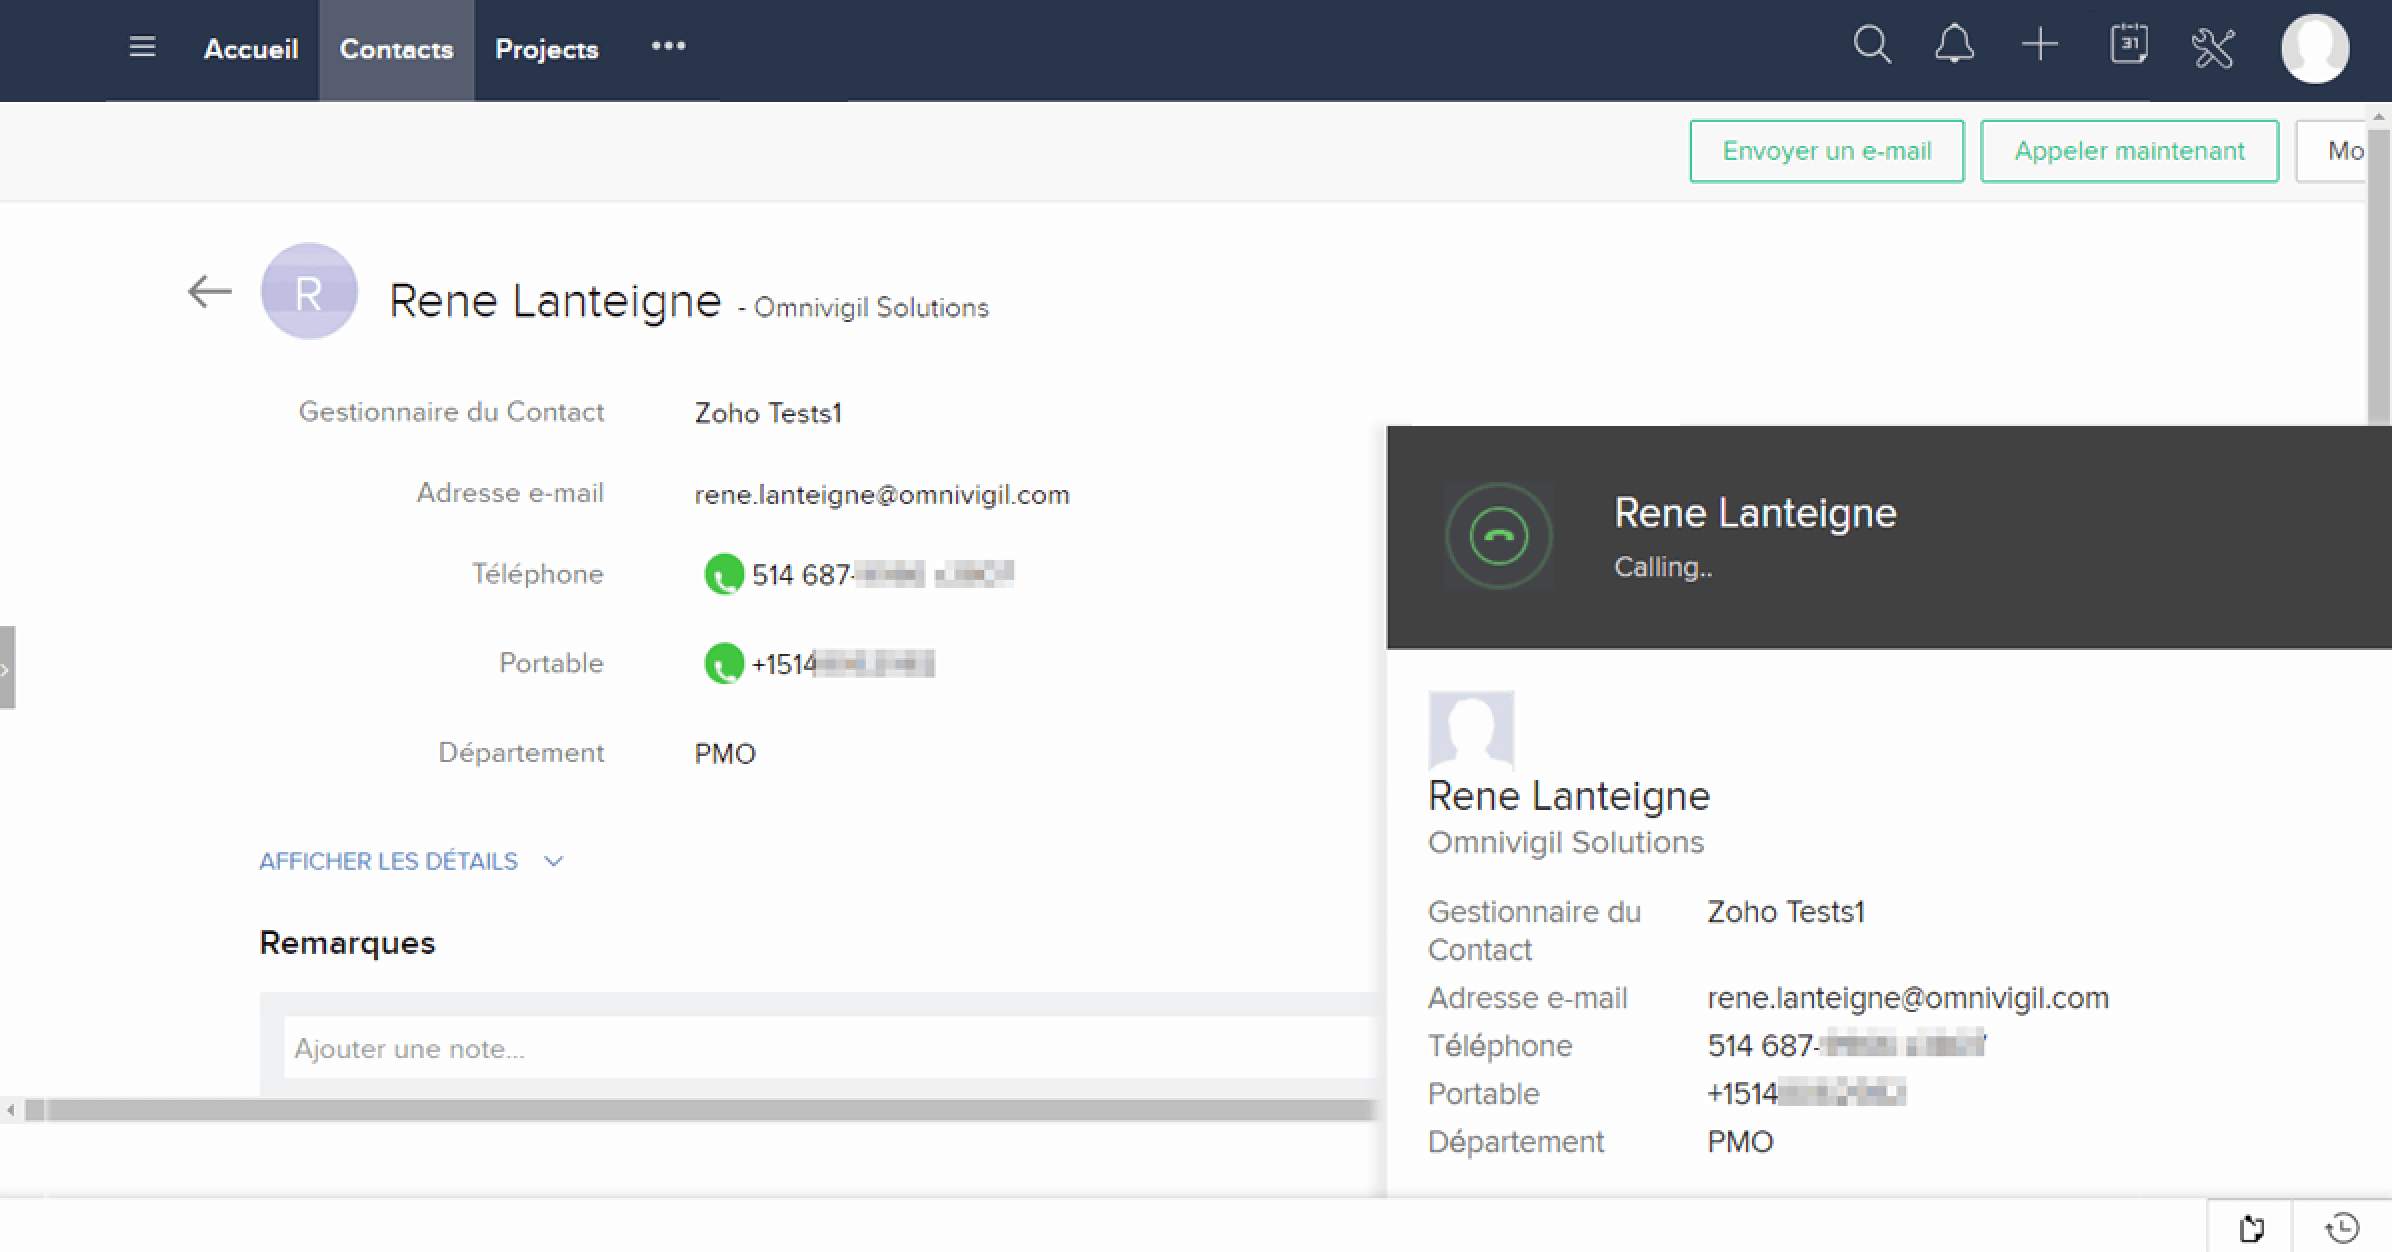Click the Envoyer un e-mail button
Viewport: 2392px width, 1252px height.
pyautogui.click(x=1827, y=151)
